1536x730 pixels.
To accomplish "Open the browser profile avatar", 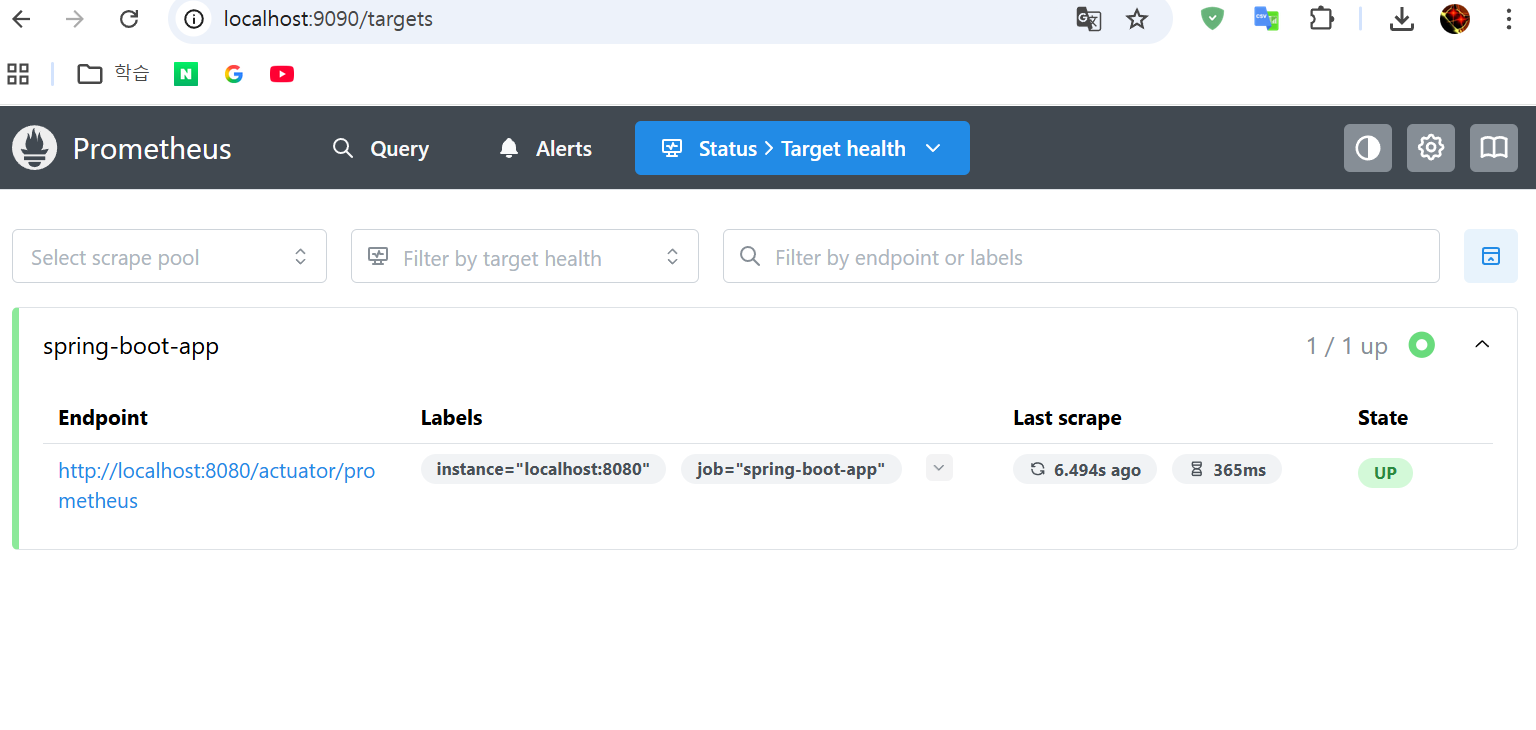I will [x=1455, y=19].
